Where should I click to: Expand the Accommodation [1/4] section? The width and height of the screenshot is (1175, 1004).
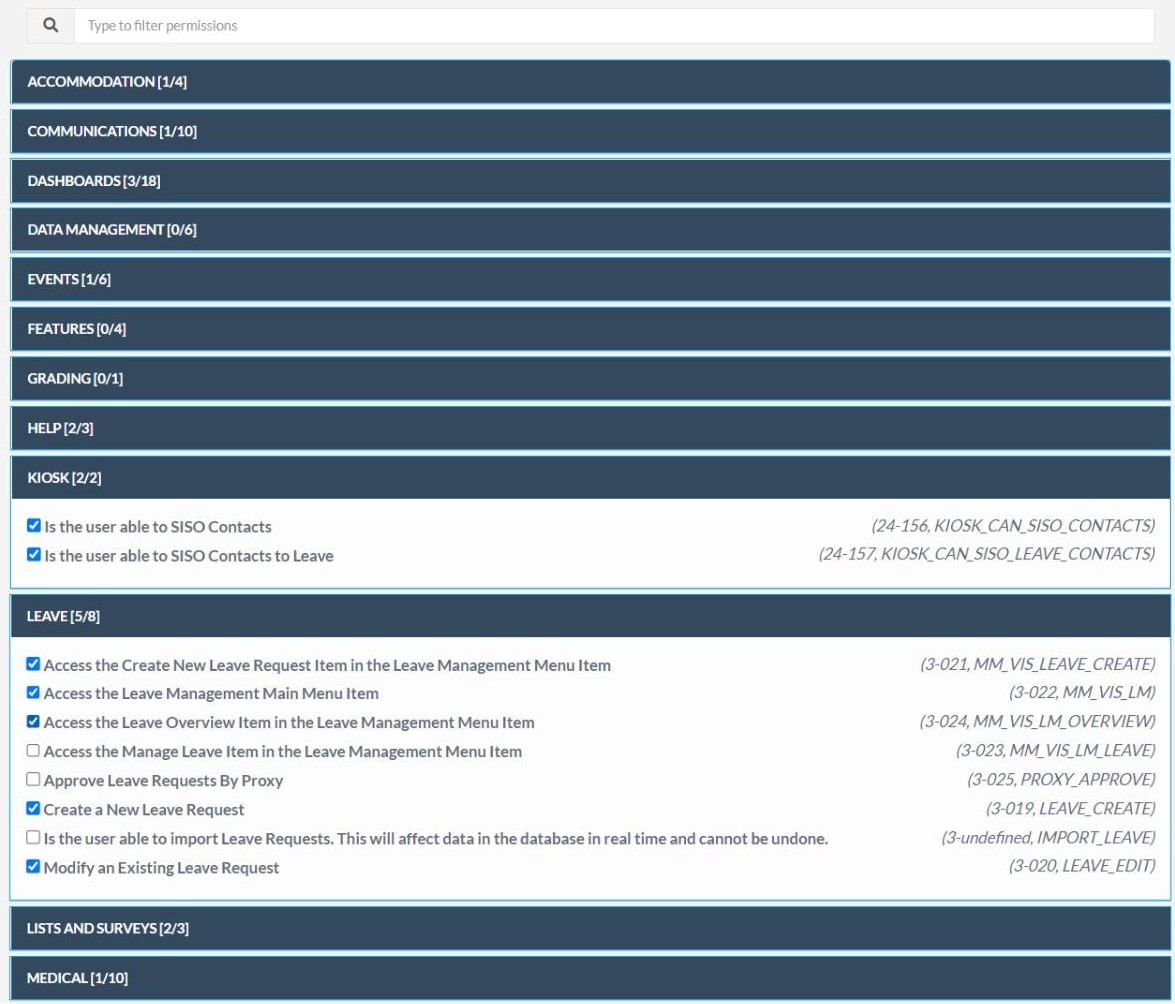tap(590, 82)
